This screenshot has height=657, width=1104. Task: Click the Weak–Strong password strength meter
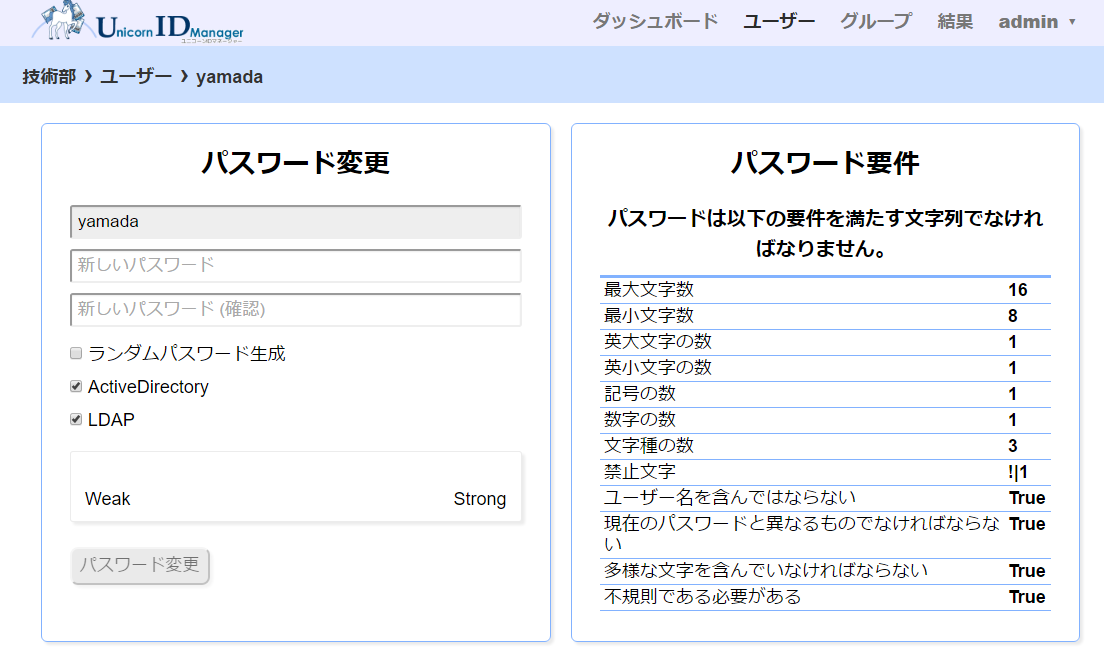click(296, 487)
